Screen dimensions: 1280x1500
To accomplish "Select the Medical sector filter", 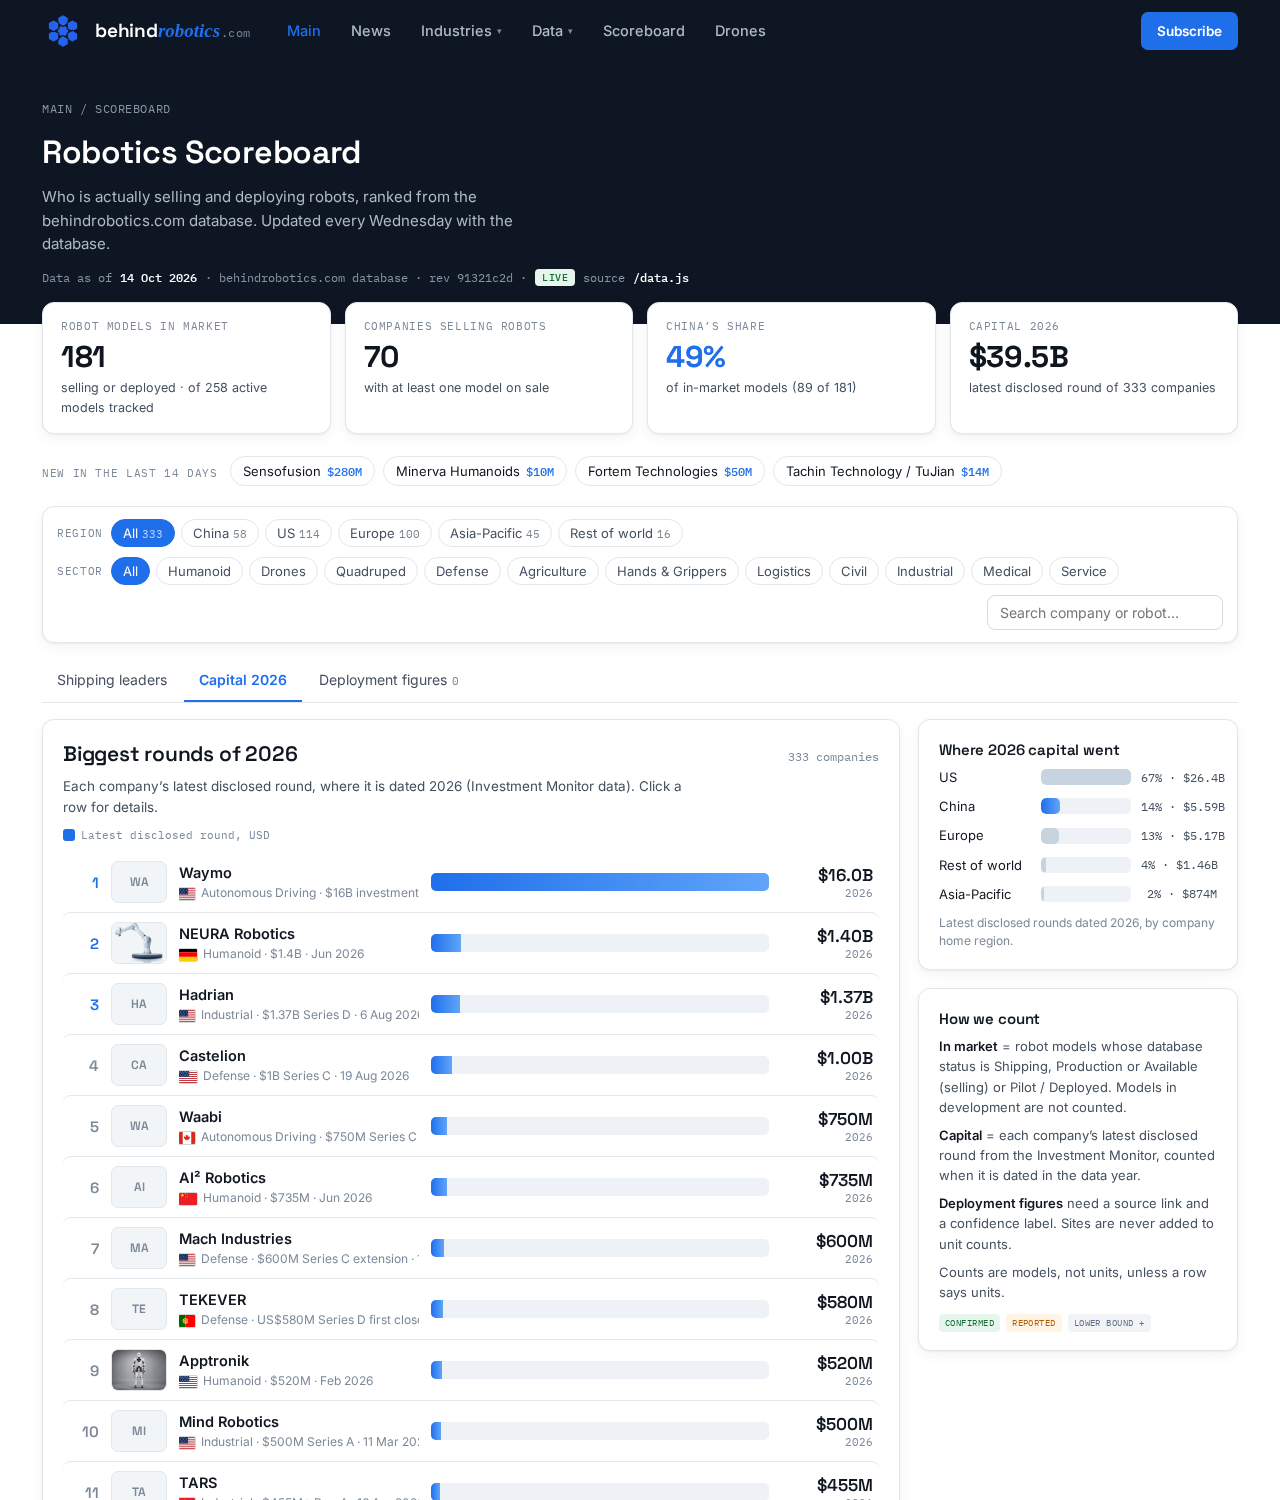I will (x=1007, y=572).
